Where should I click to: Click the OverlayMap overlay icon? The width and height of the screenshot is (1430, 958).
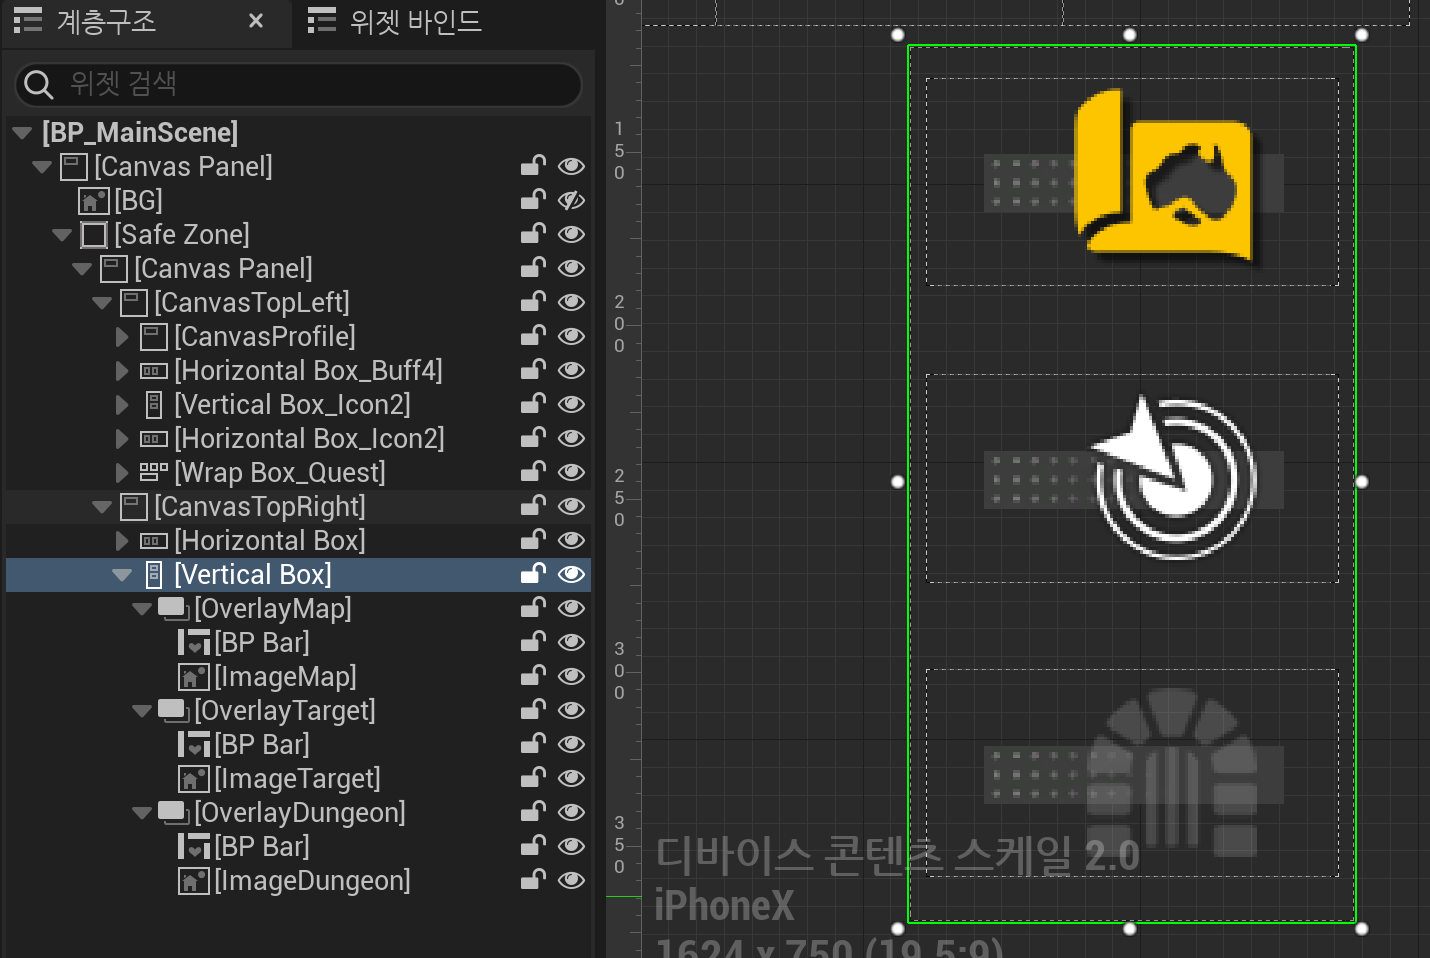pyautogui.click(x=174, y=608)
